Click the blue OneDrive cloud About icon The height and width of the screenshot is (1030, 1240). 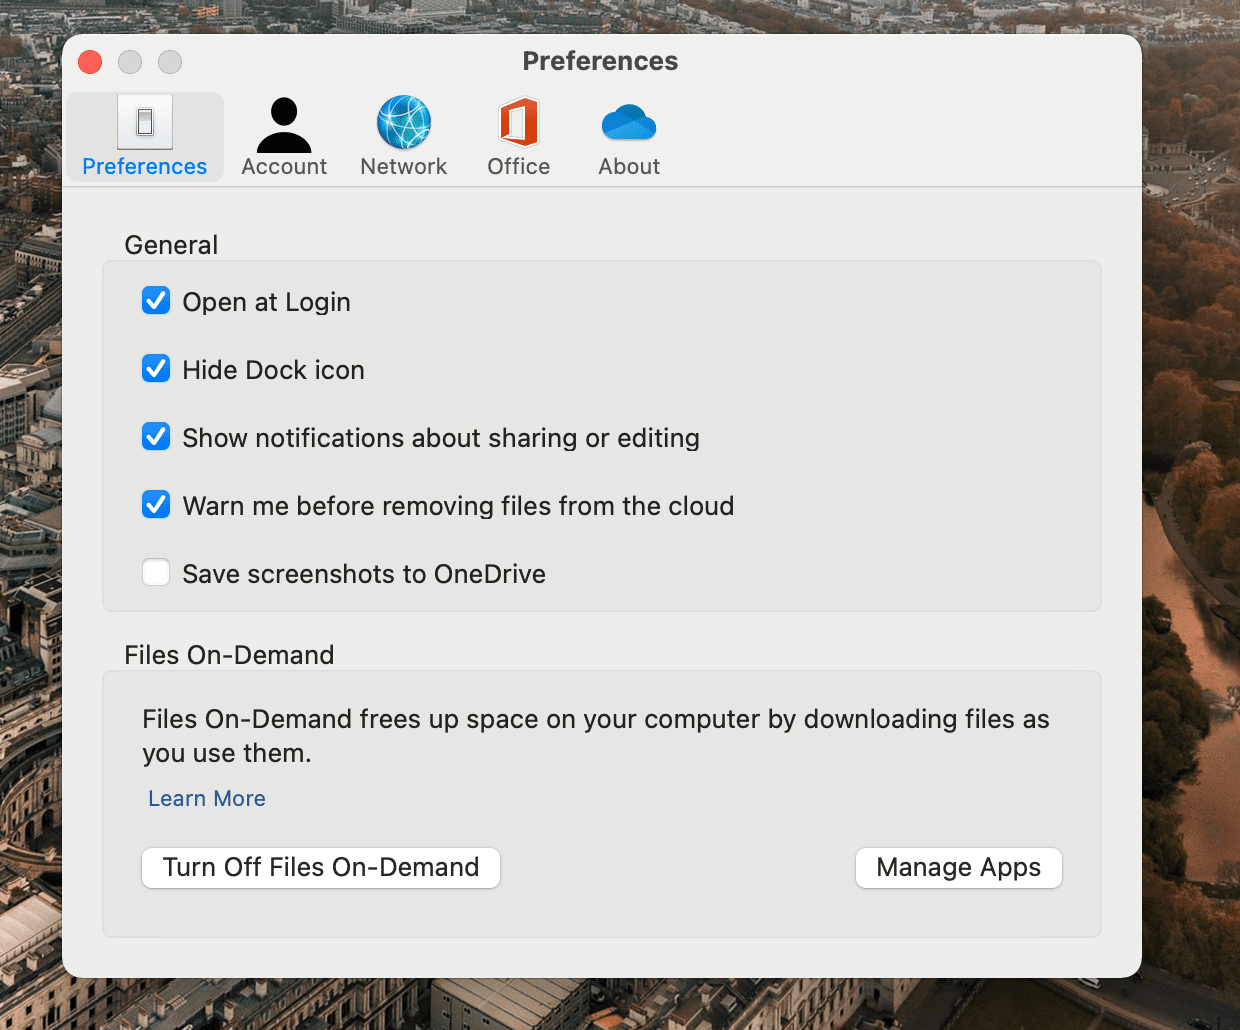point(629,122)
